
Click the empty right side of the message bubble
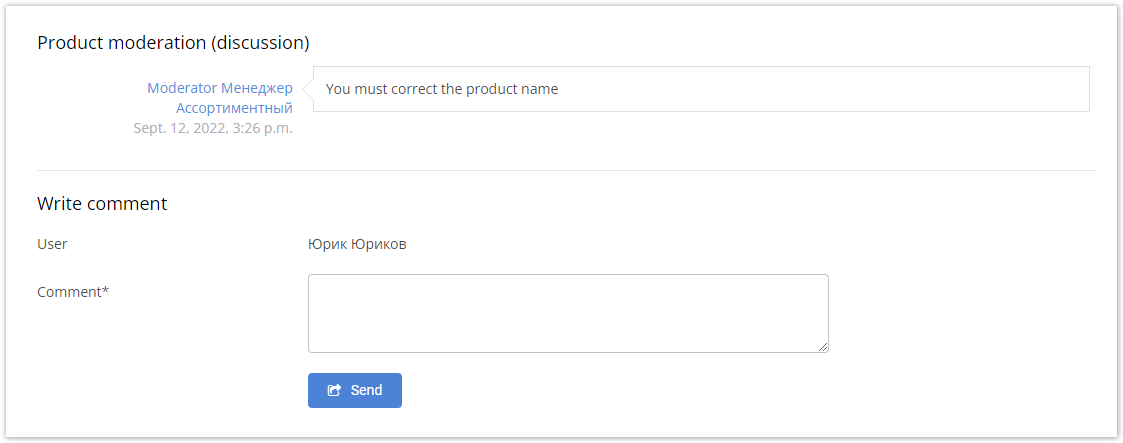pos(850,89)
